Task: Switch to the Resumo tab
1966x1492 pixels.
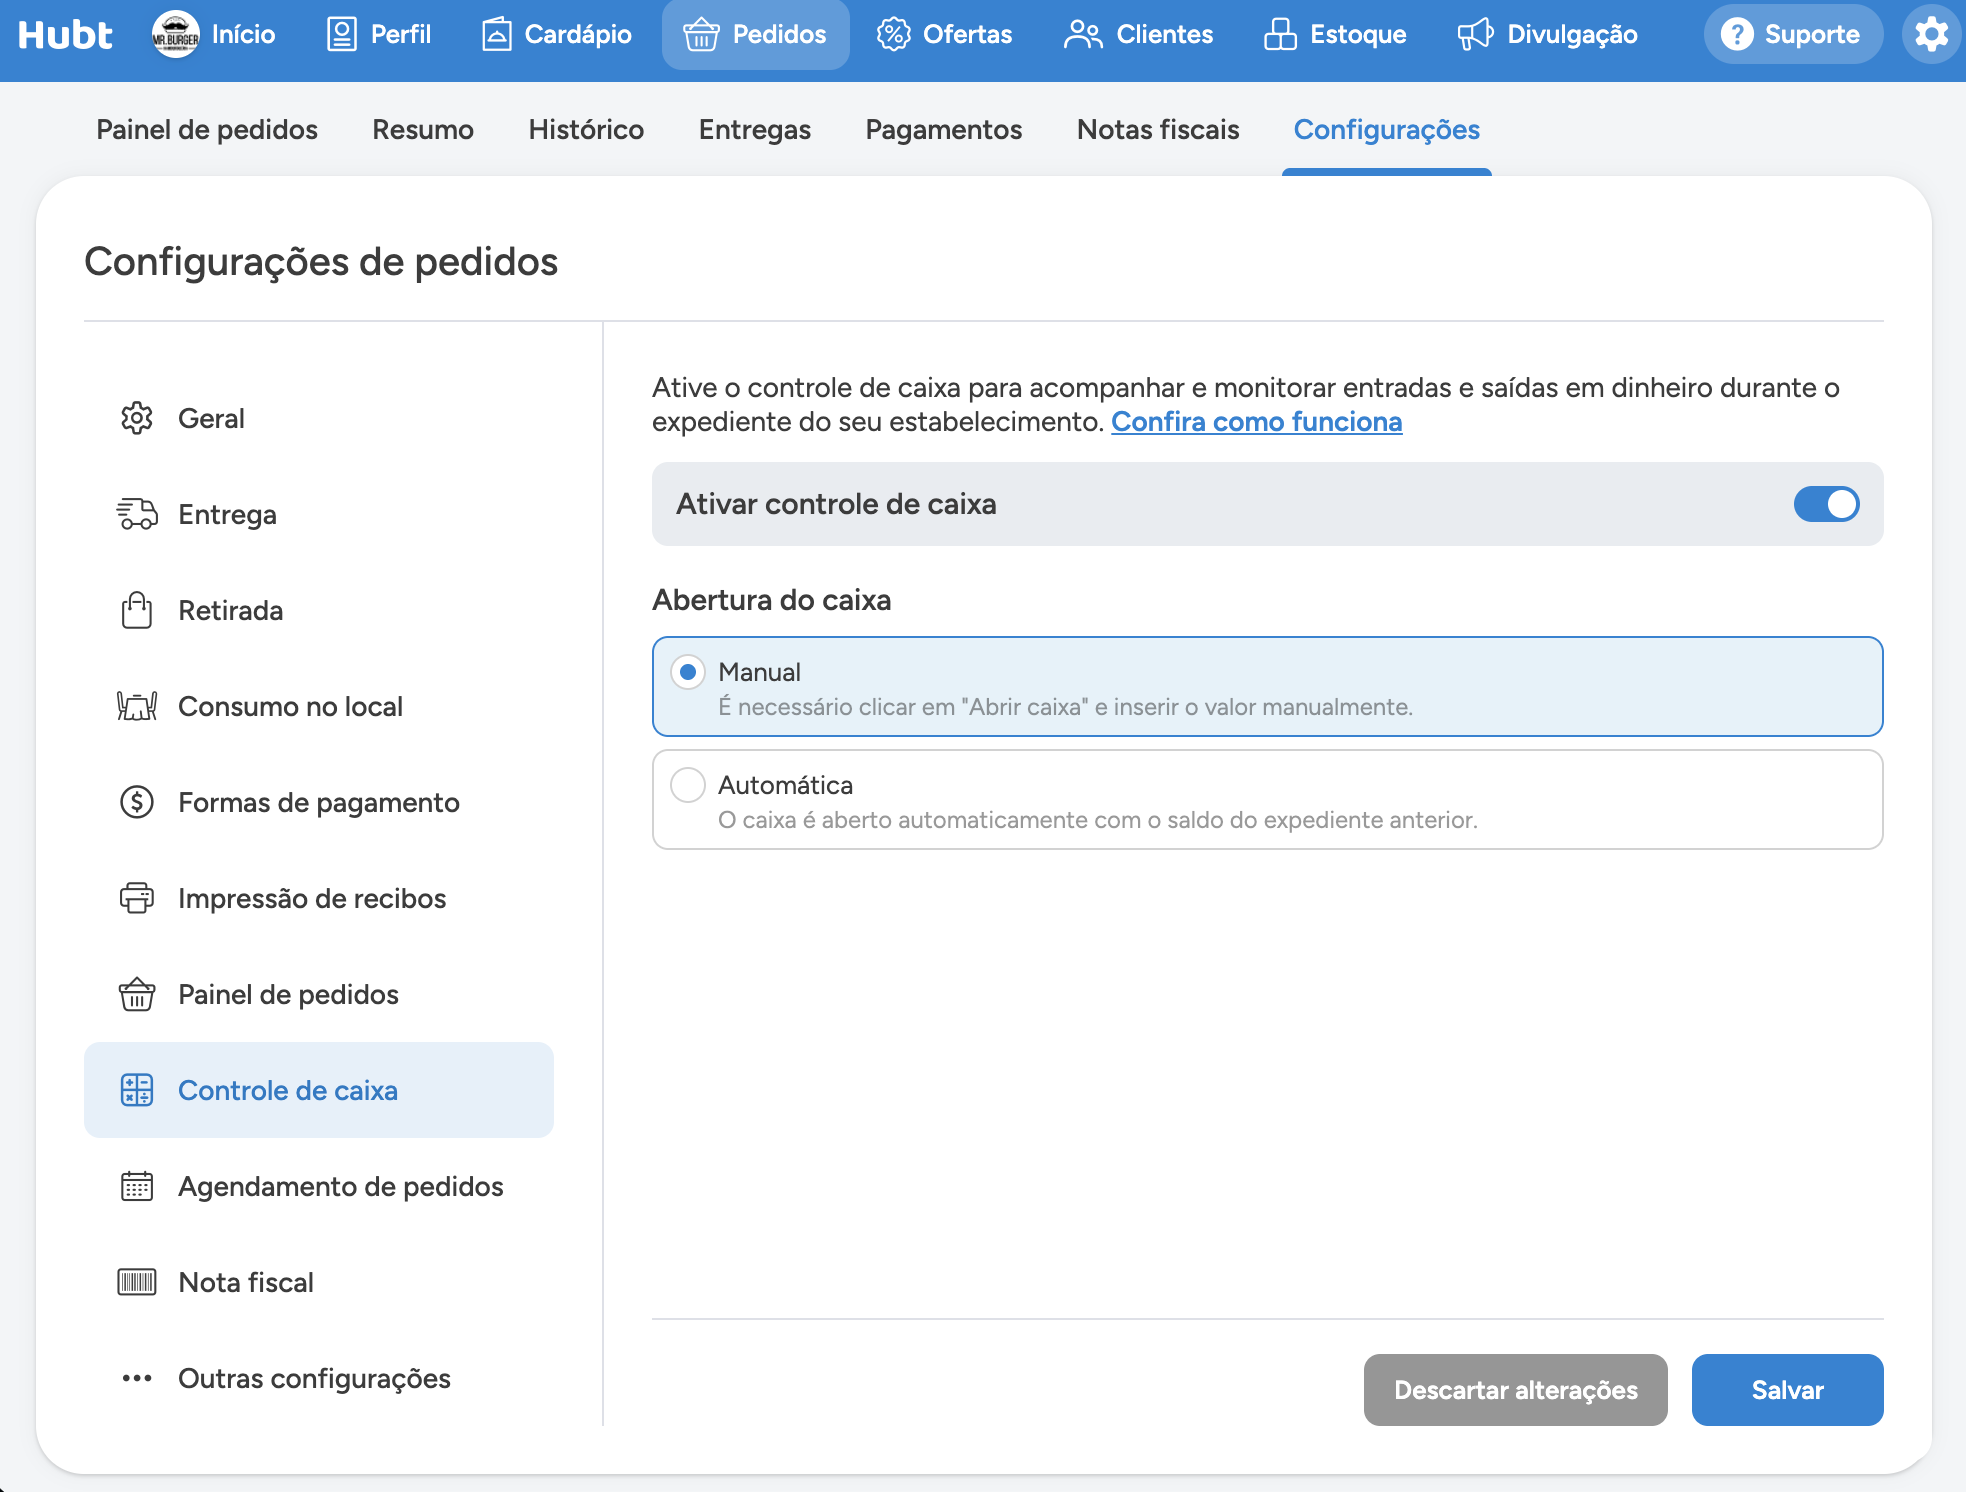Action: tap(423, 130)
